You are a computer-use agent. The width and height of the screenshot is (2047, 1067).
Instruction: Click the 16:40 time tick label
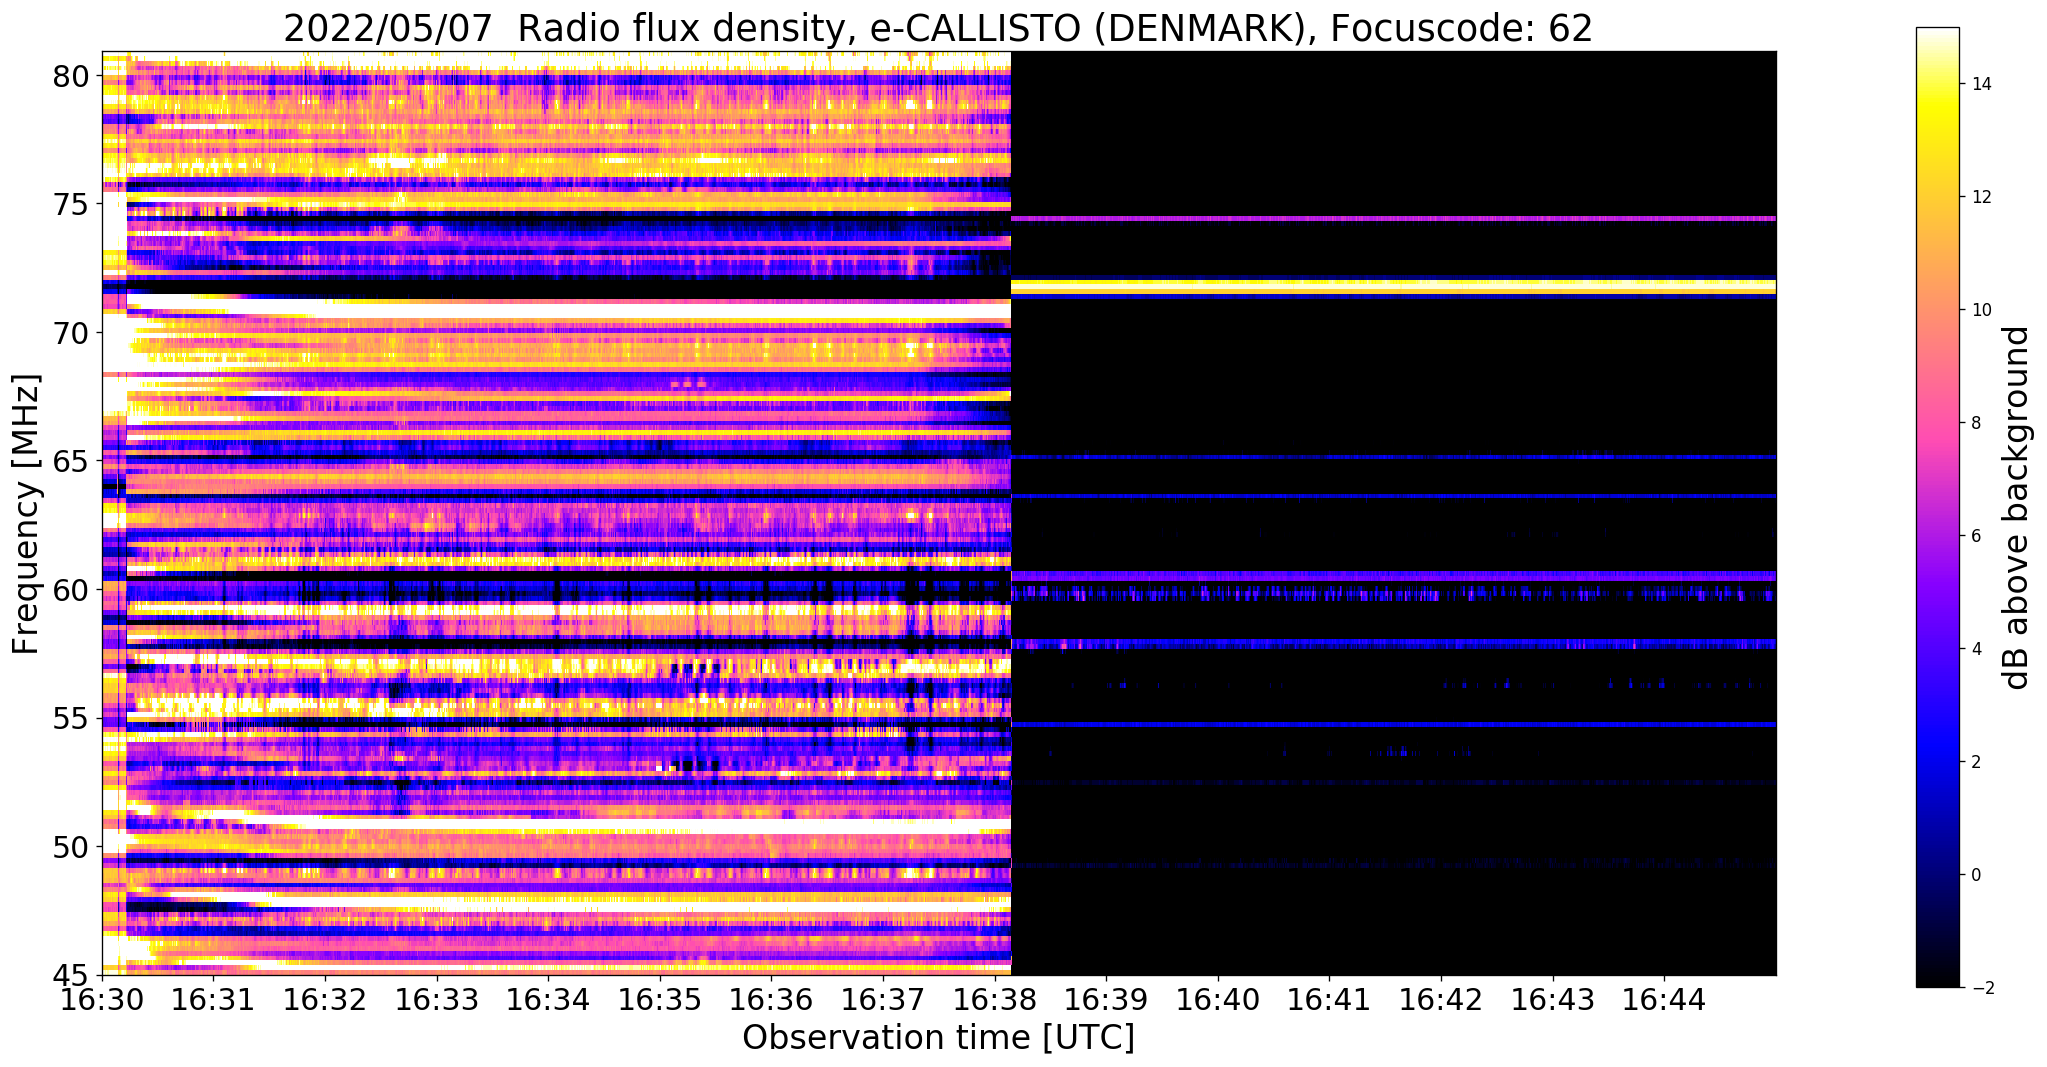pos(1218,1001)
